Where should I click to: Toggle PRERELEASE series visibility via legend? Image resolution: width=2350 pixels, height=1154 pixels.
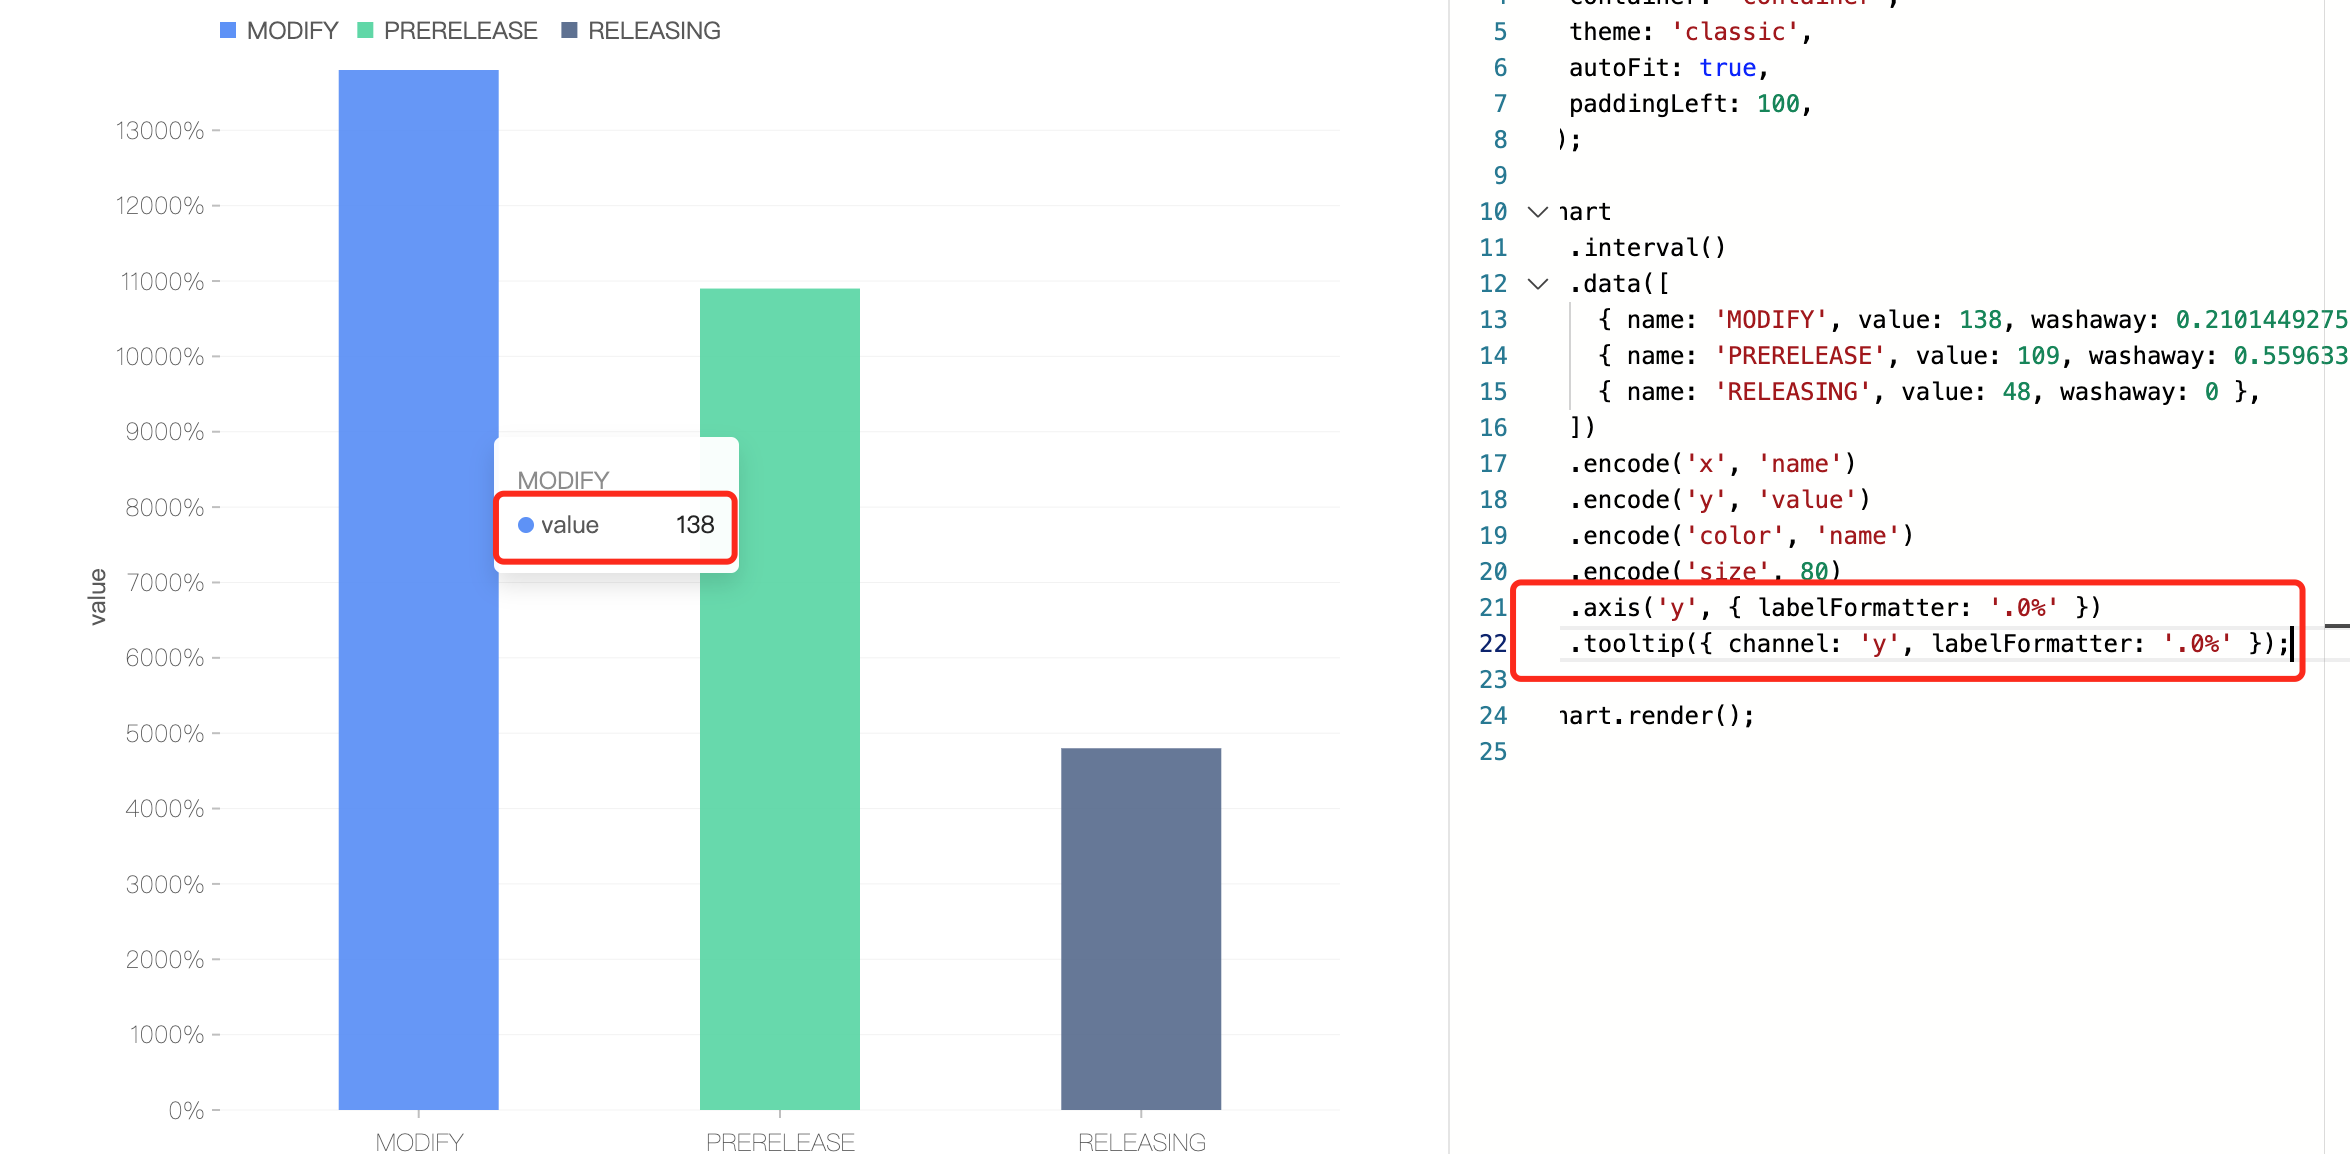pos(460,30)
